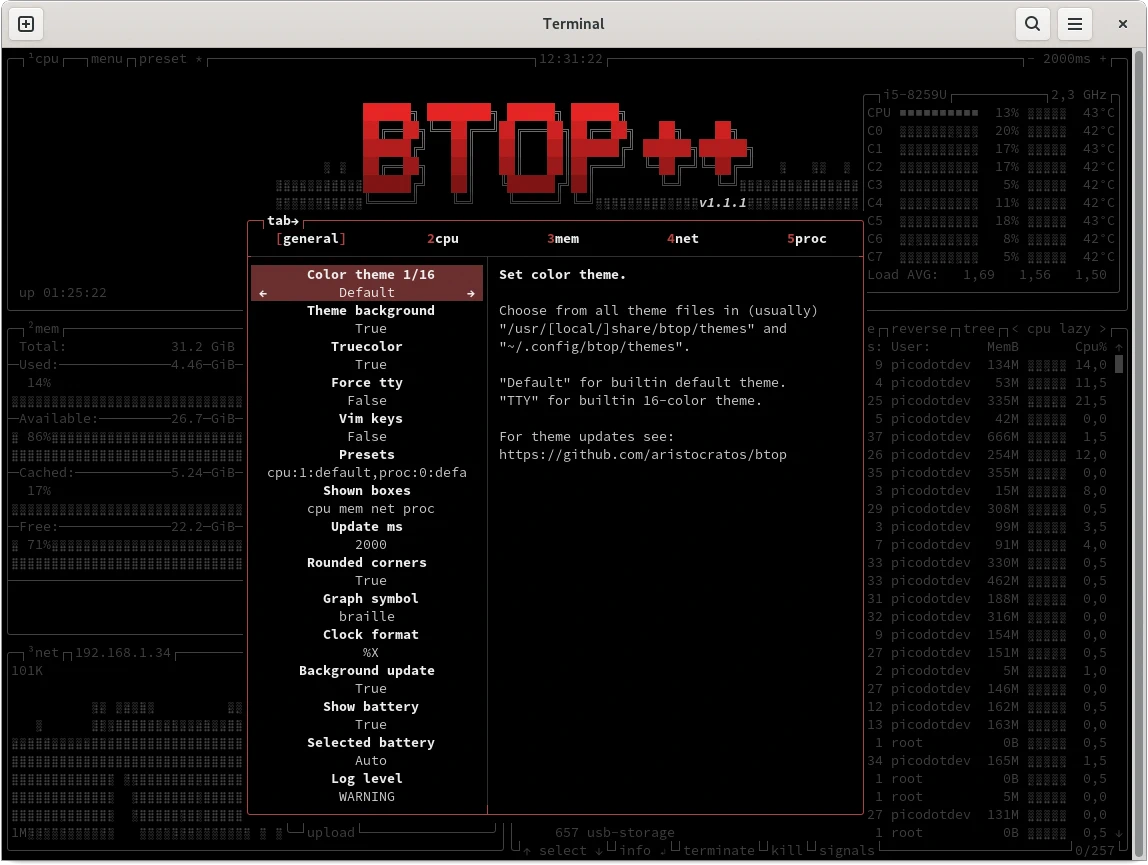The image size is (1148, 865).
Task: Open a new terminal tab with plus icon
Action: 26,24
